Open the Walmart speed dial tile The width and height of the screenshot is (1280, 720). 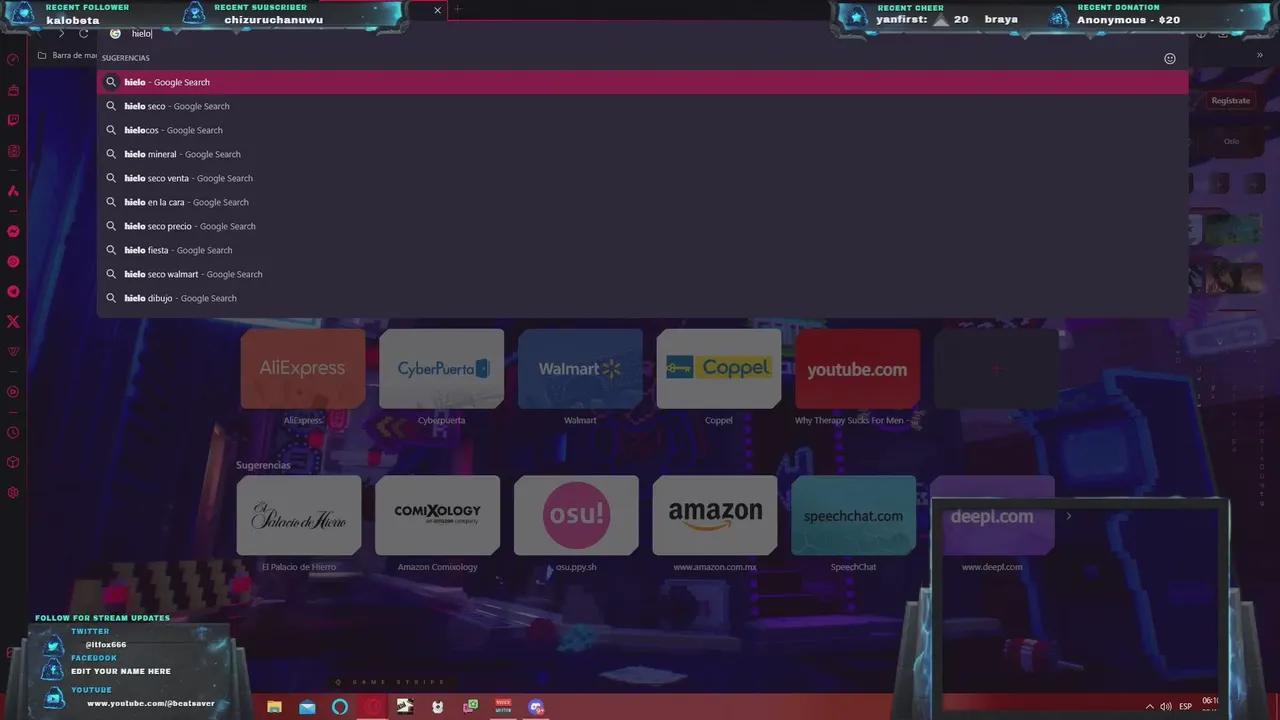580,368
